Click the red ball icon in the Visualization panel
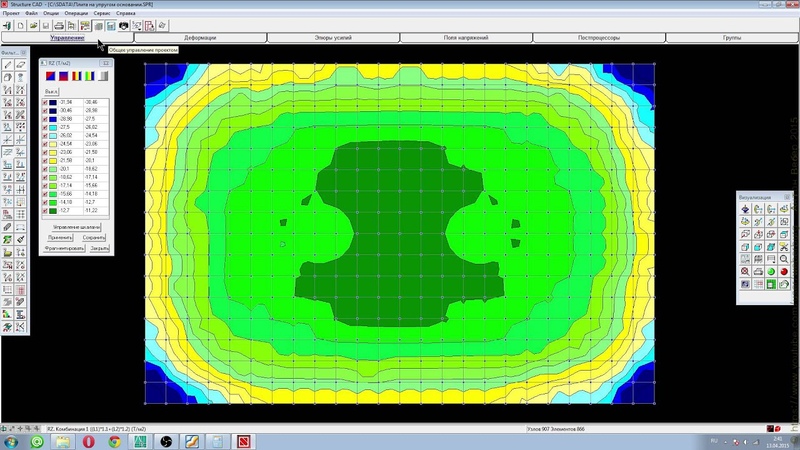 (784, 271)
